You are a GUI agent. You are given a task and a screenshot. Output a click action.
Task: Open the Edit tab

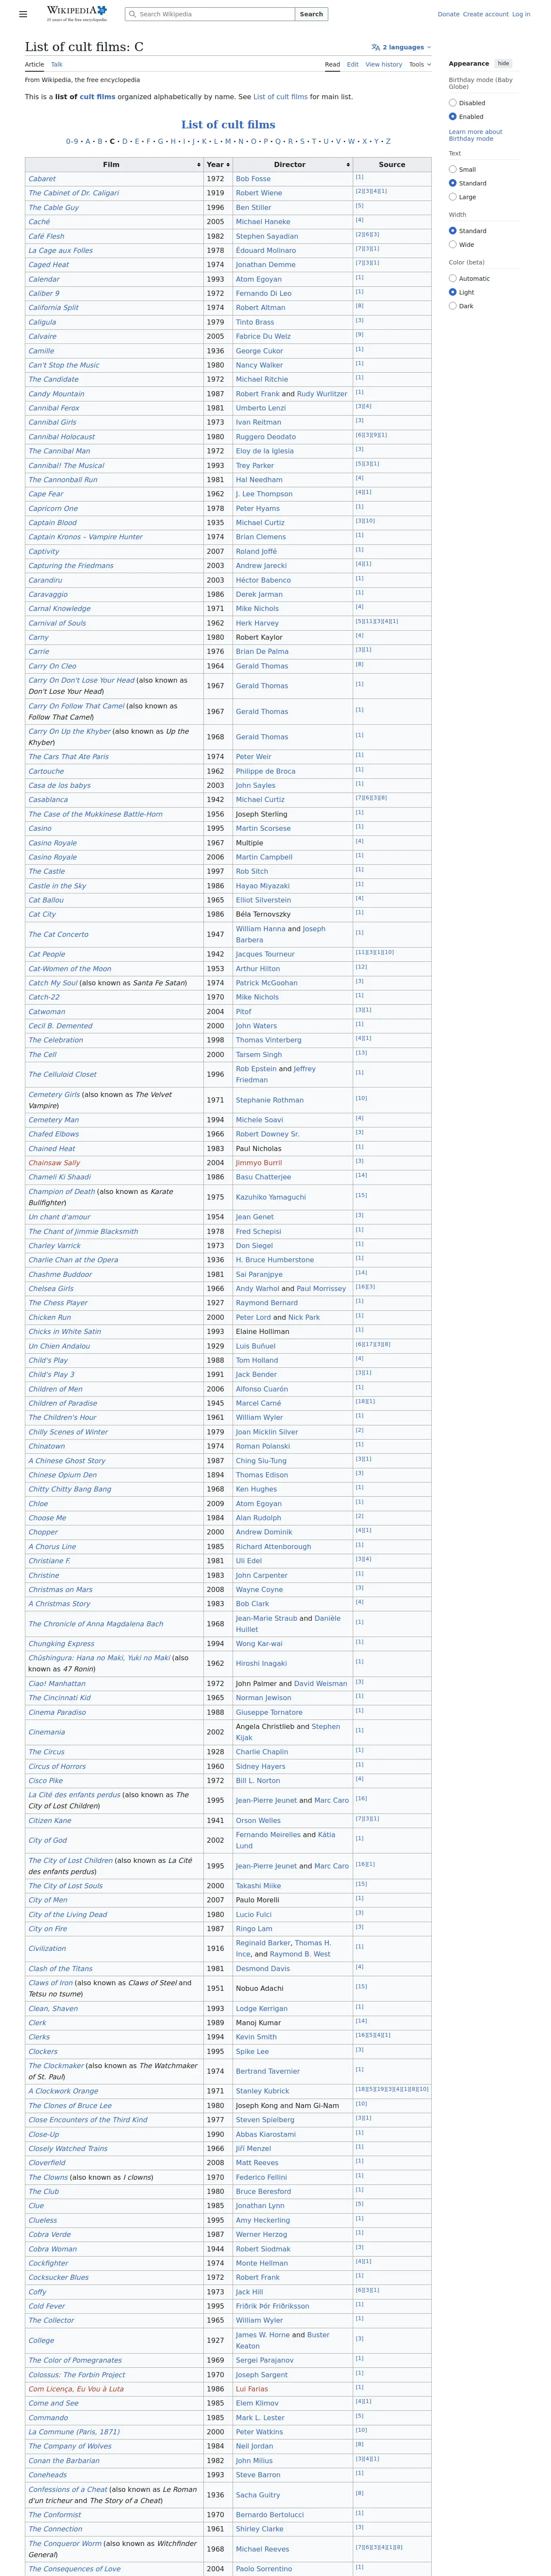353,64
